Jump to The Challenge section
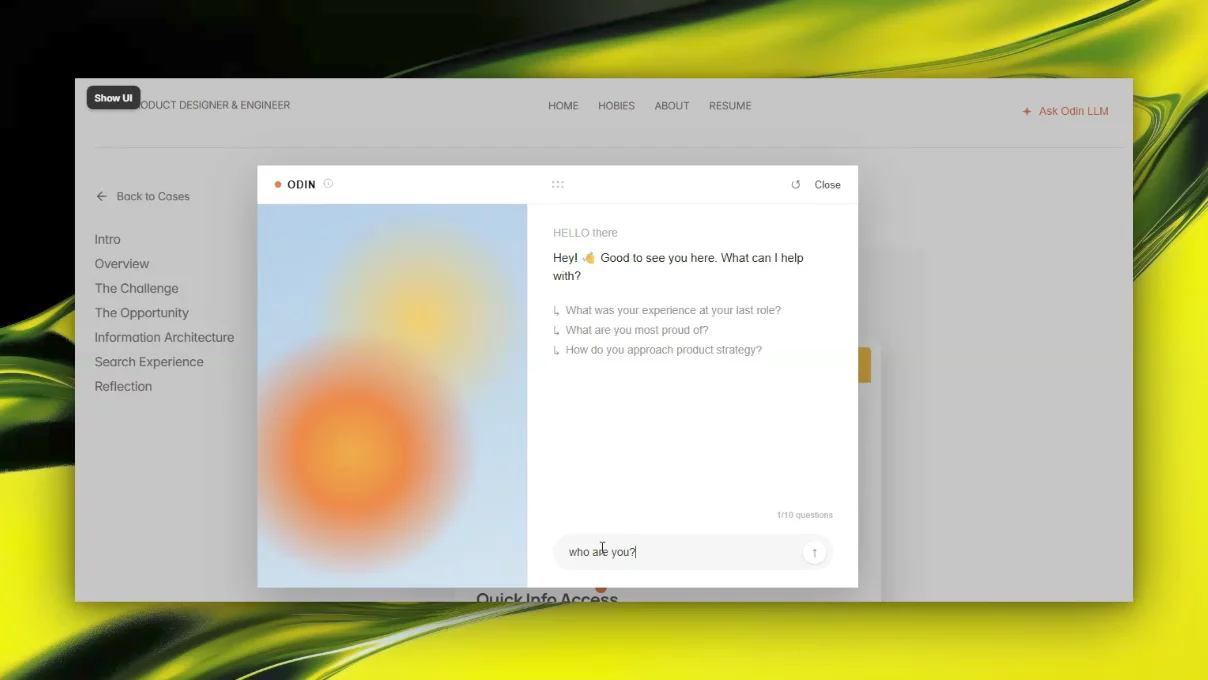This screenshot has width=1208, height=680. pos(136,288)
